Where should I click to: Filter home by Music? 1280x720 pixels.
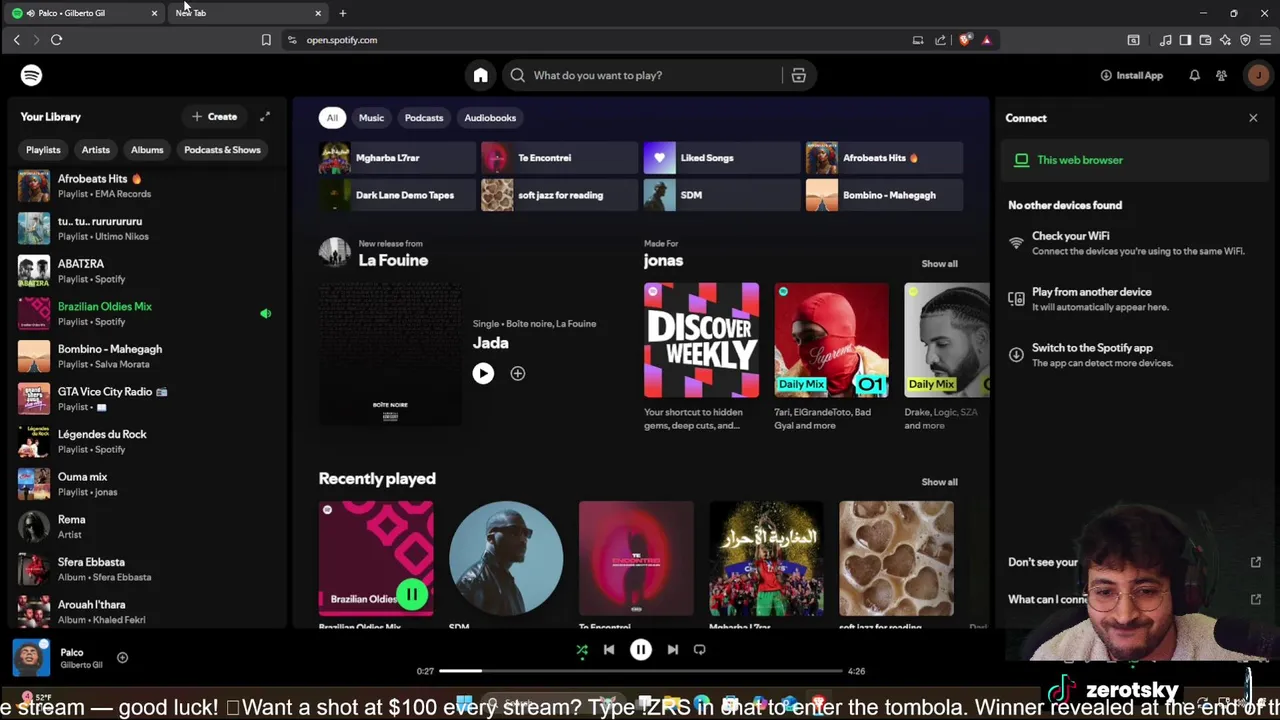371,118
